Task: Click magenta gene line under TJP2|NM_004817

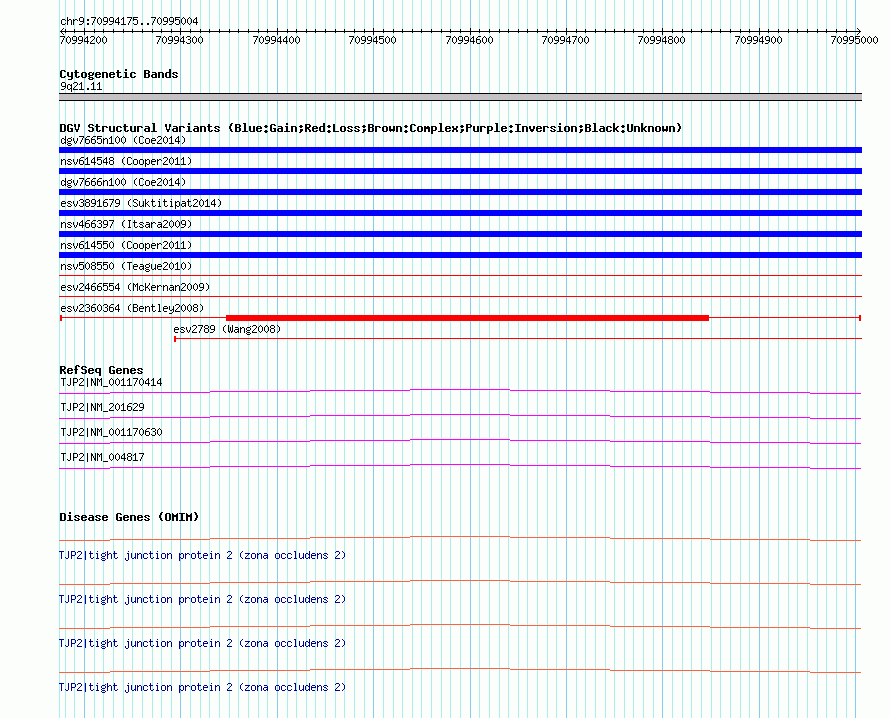Action: click(x=460, y=466)
